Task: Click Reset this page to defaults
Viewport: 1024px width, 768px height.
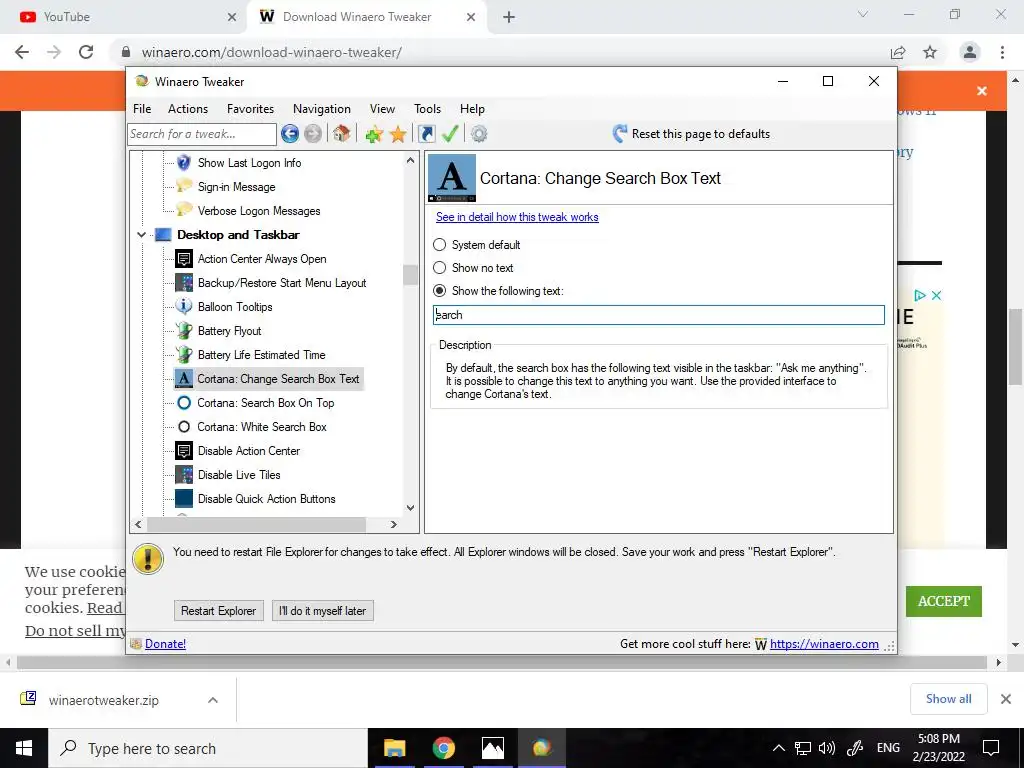Action: (x=692, y=134)
